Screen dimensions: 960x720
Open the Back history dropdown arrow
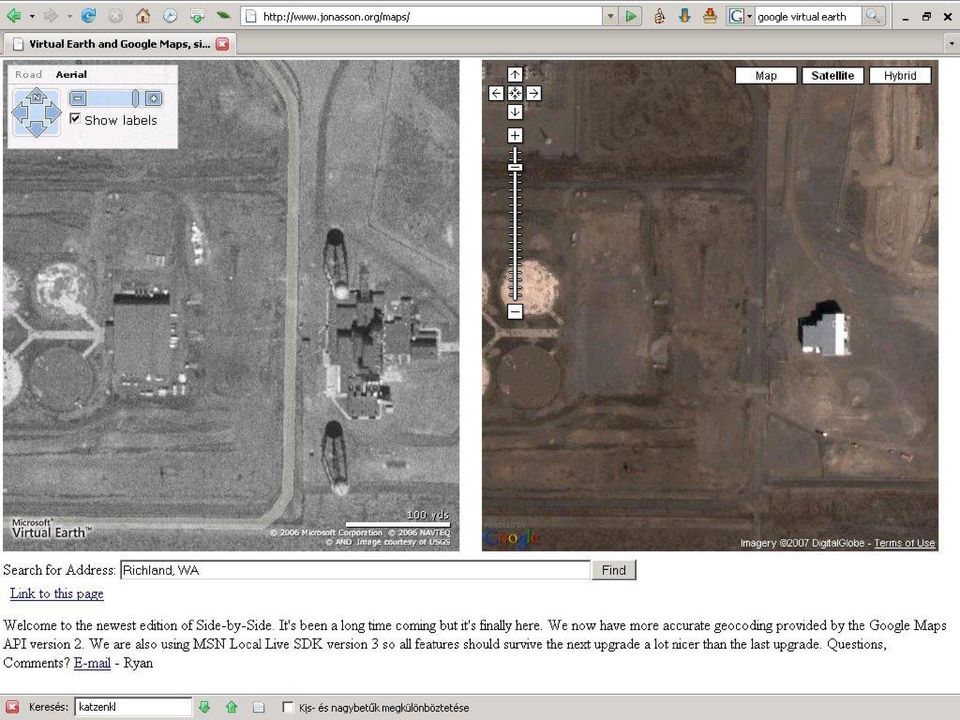click(32, 17)
